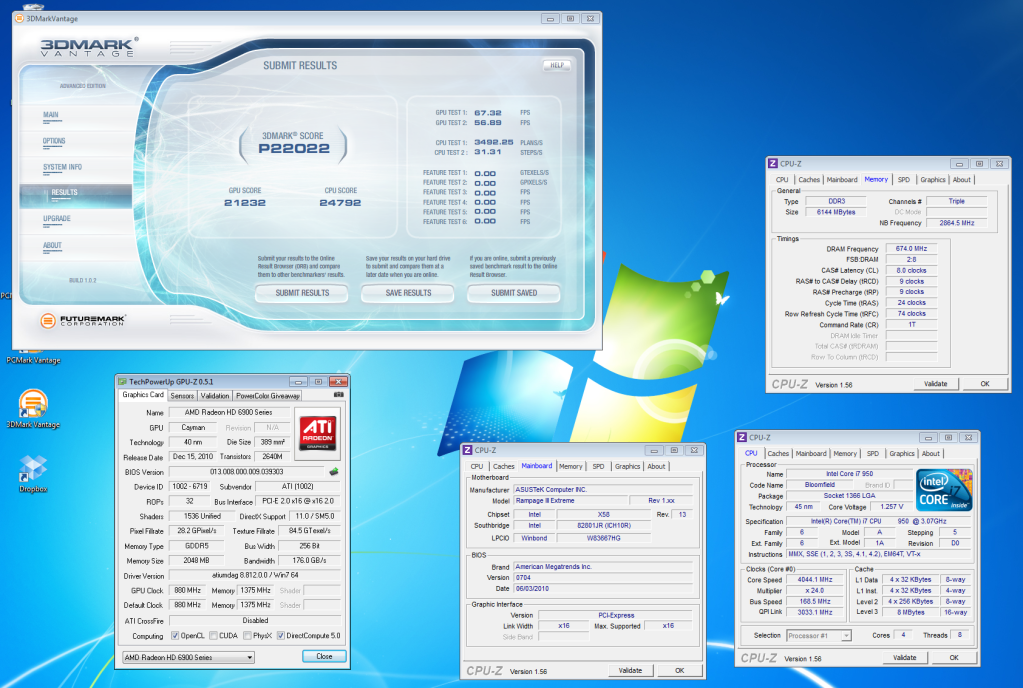Image resolution: width=1023 pixels, height=688 pixels.
Task: Click the Intel Core i7 logo in CPU-Z
Action: click(943, 490)
